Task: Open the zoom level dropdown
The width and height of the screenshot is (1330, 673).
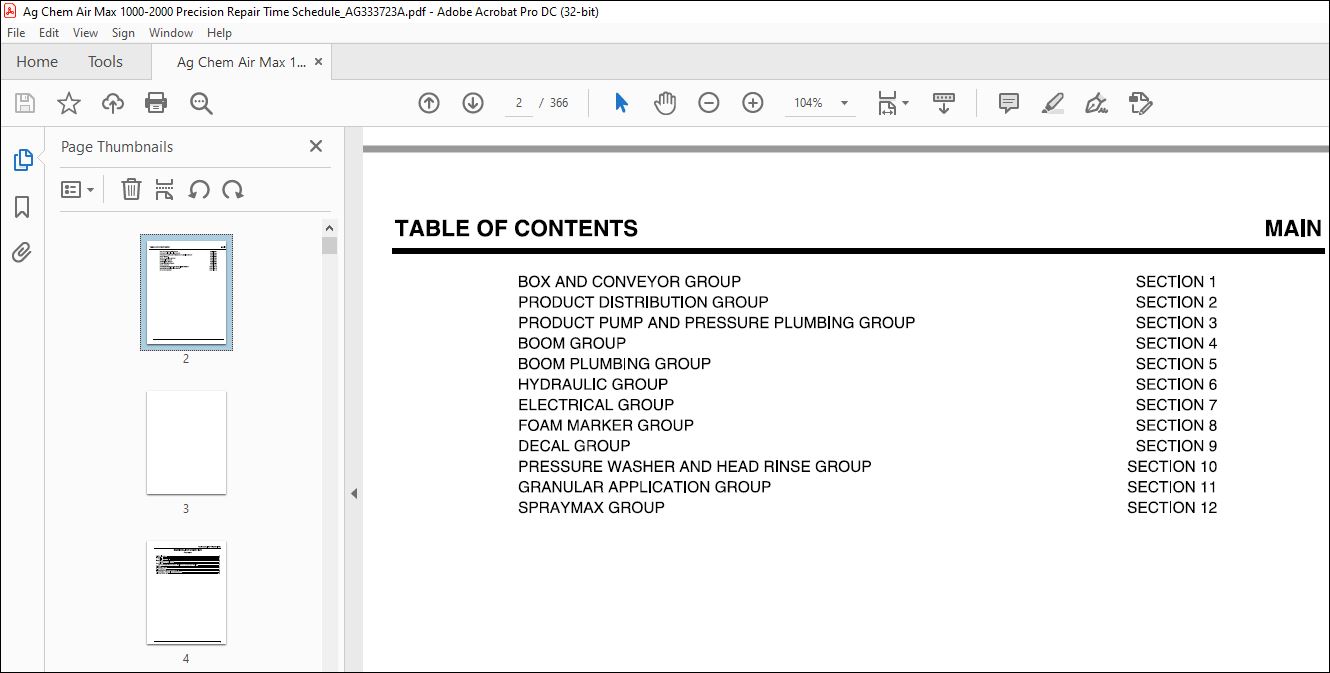Action: tap(844, 103)
